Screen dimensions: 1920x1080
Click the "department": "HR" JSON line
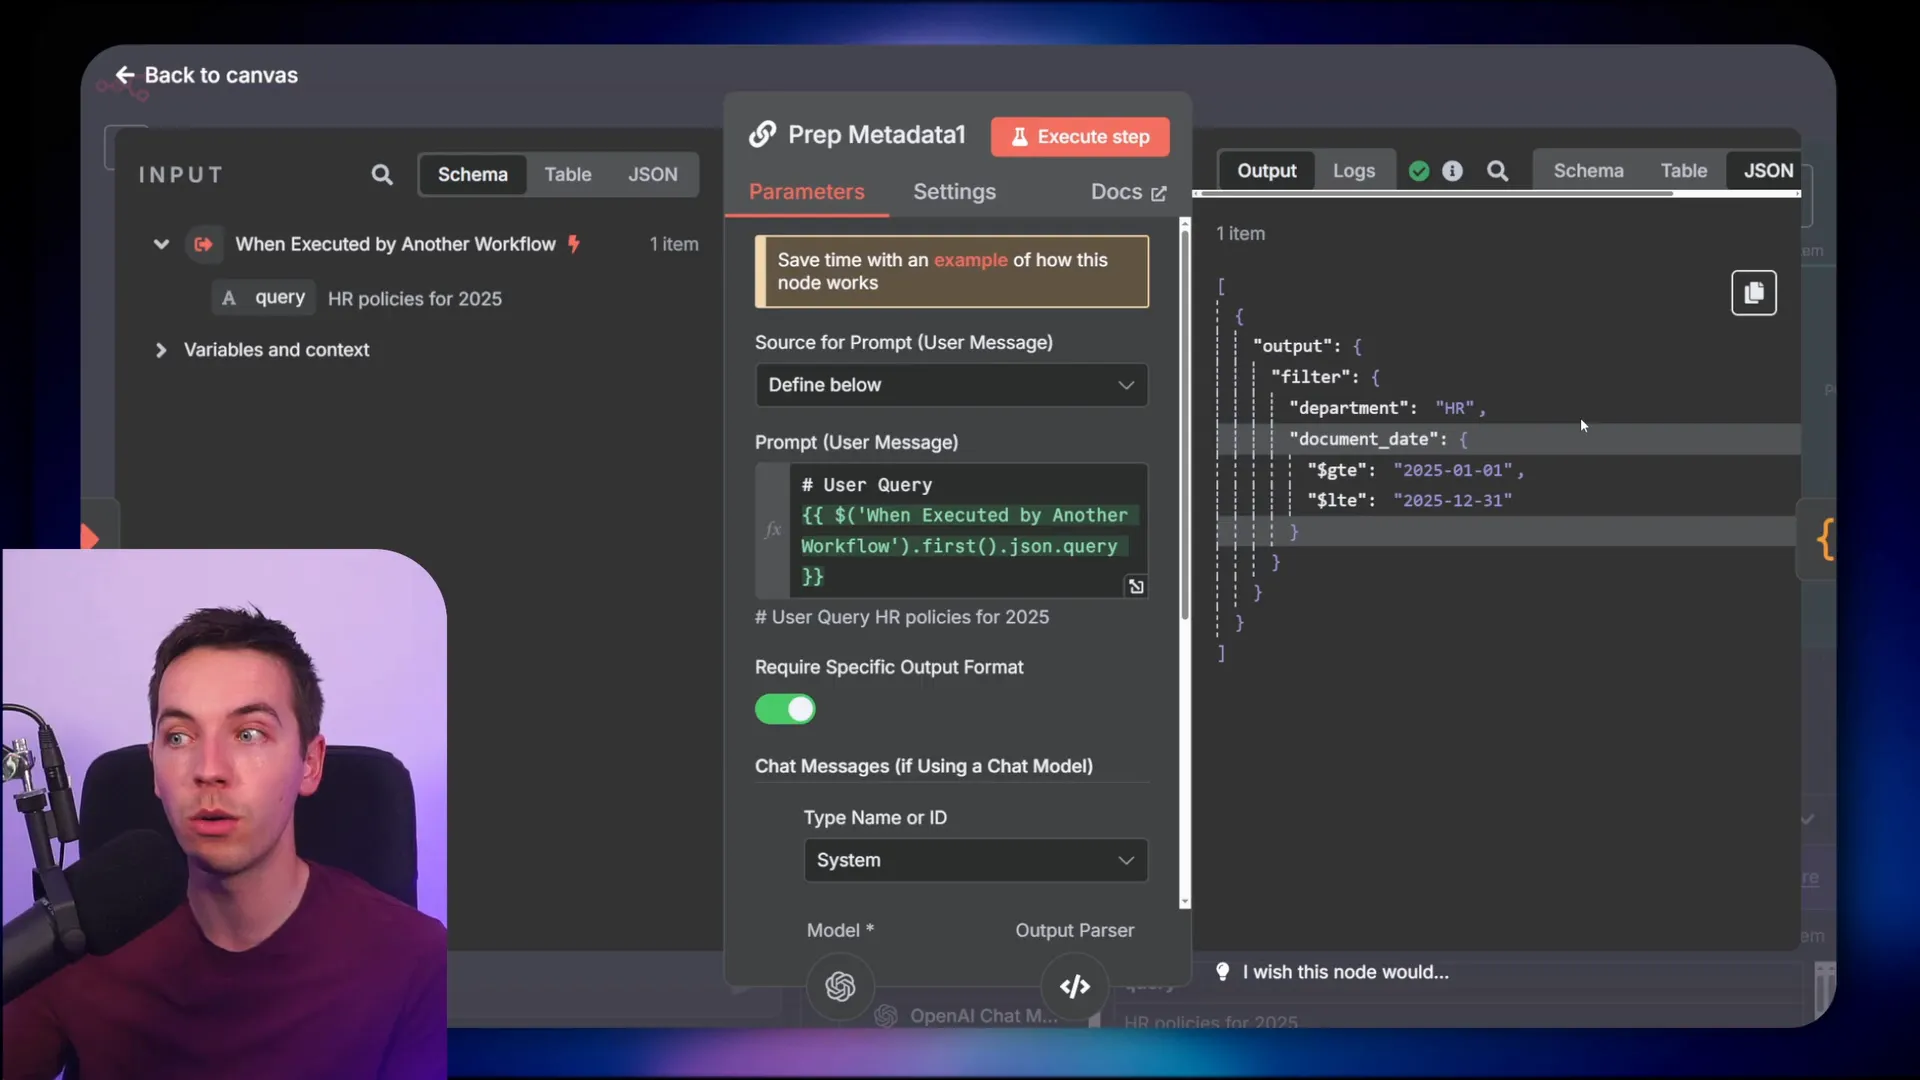[1387, 408]
